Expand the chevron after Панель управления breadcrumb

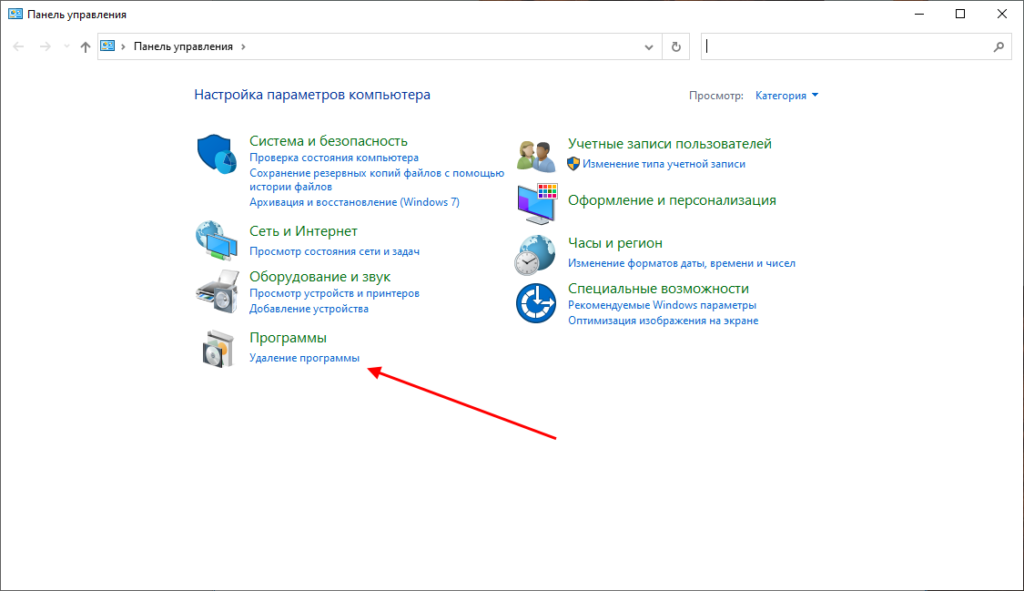click(243, 46)
